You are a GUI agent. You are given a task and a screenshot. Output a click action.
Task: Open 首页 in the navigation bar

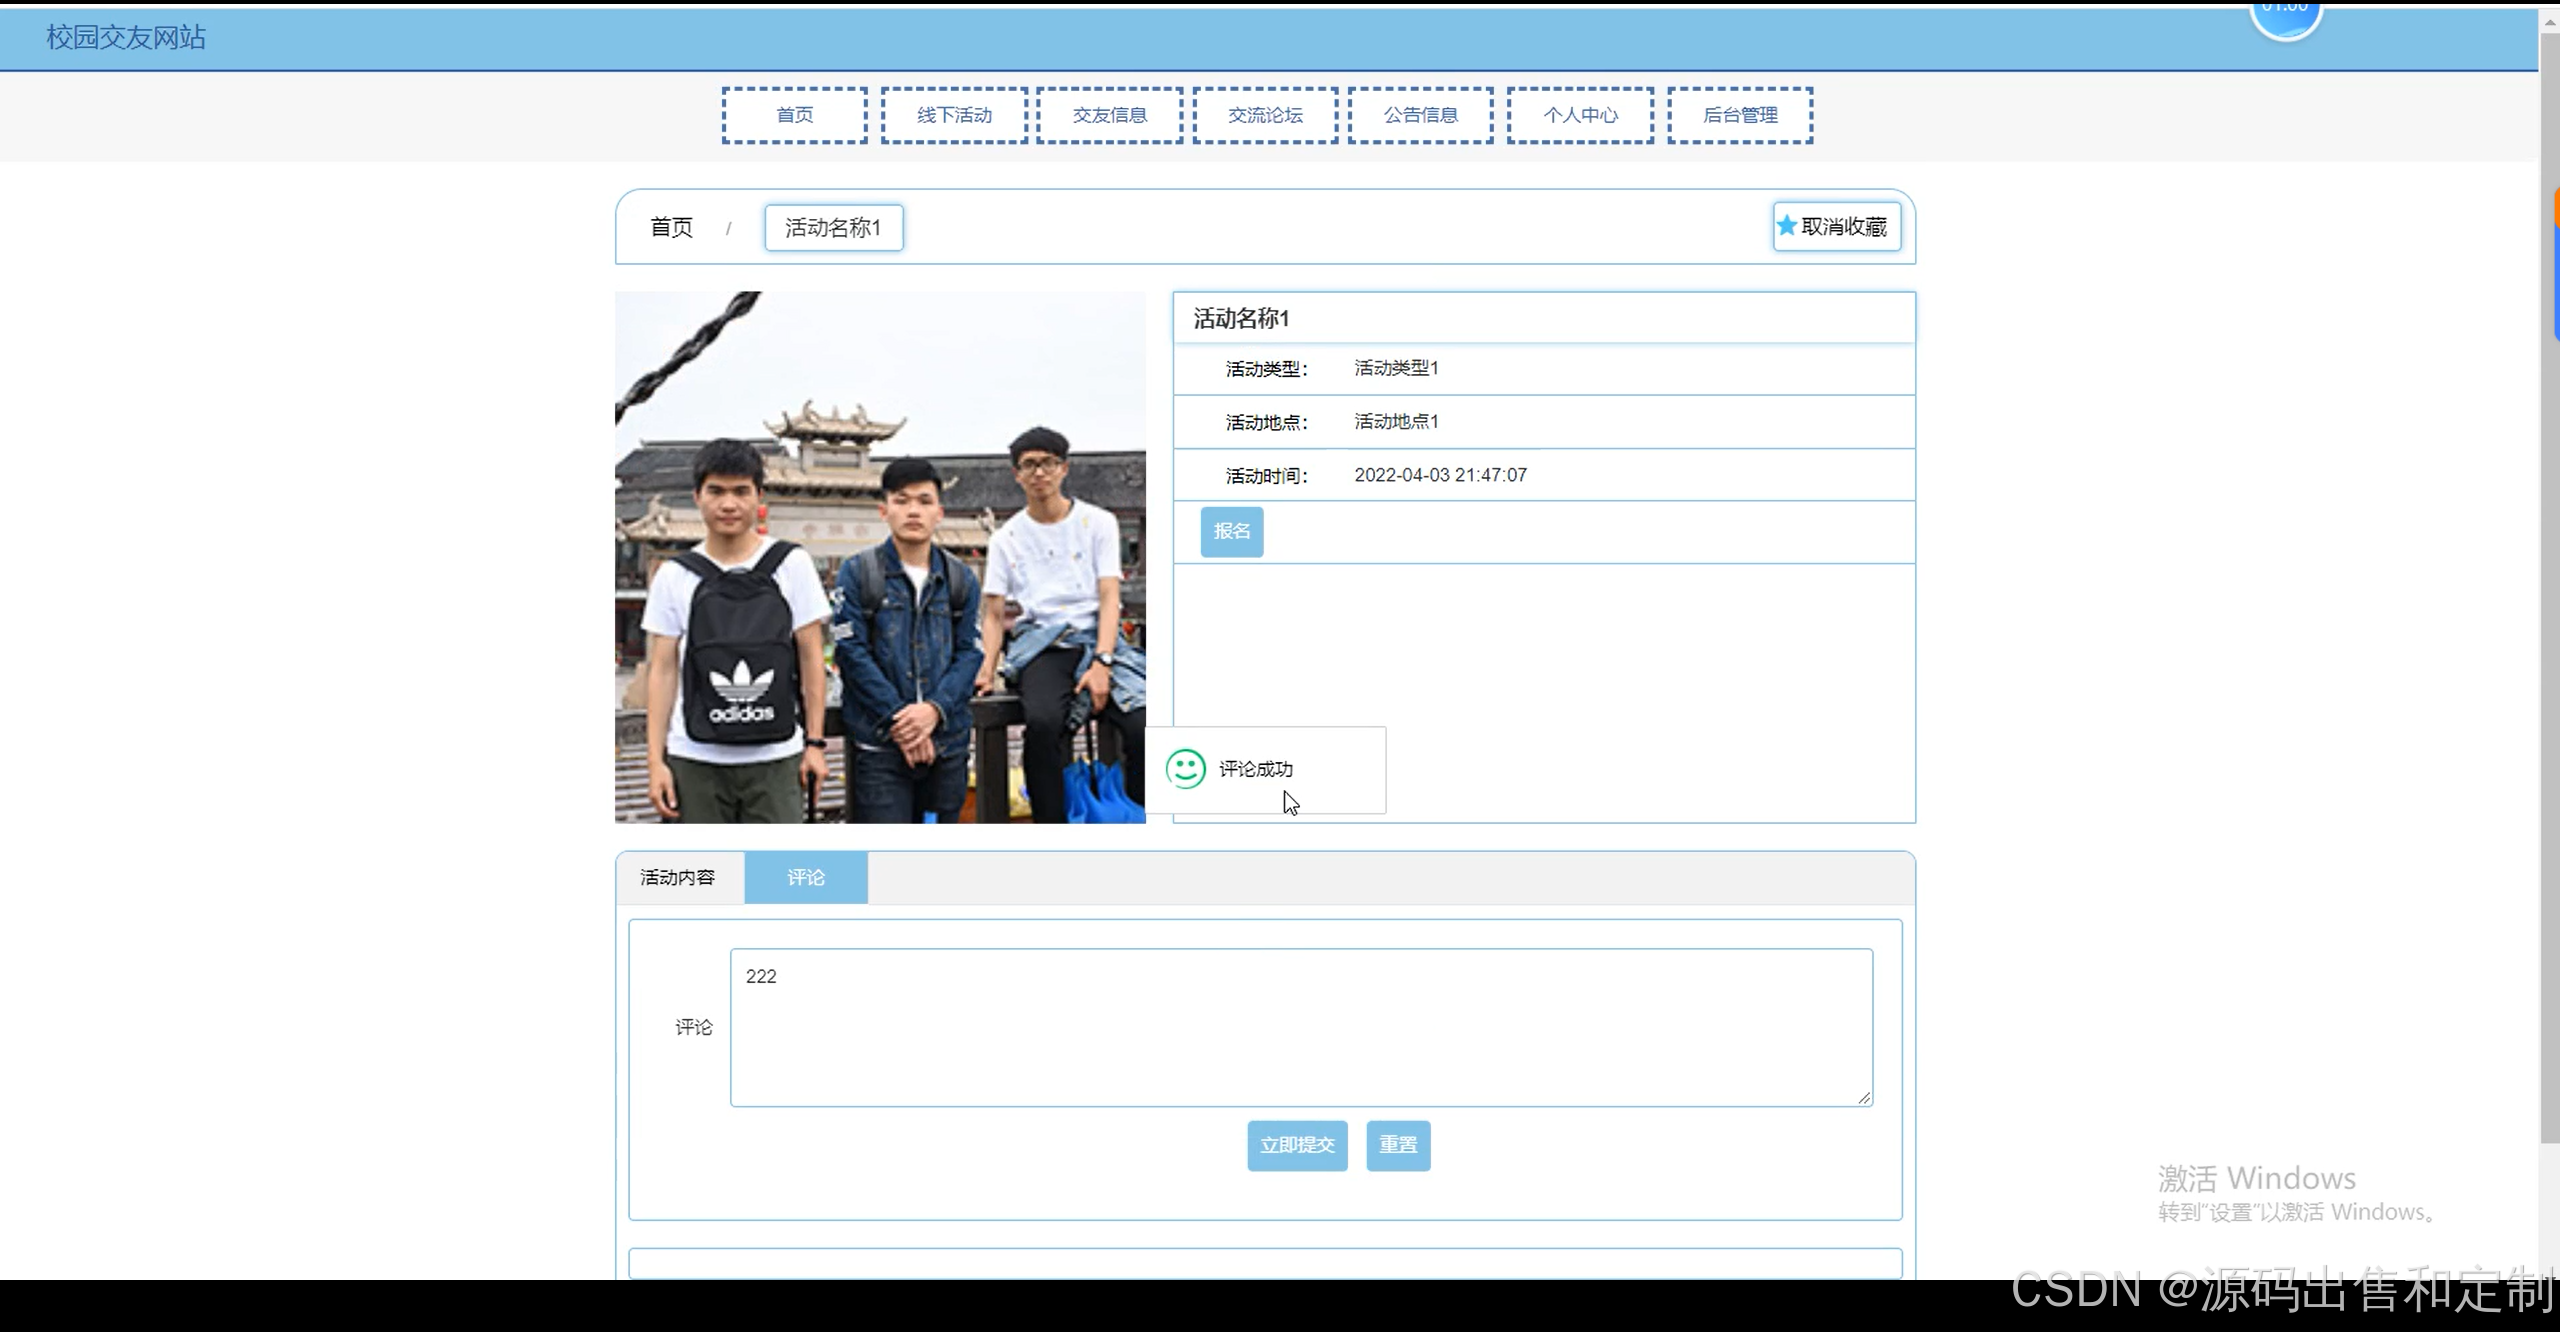point(795,116)
